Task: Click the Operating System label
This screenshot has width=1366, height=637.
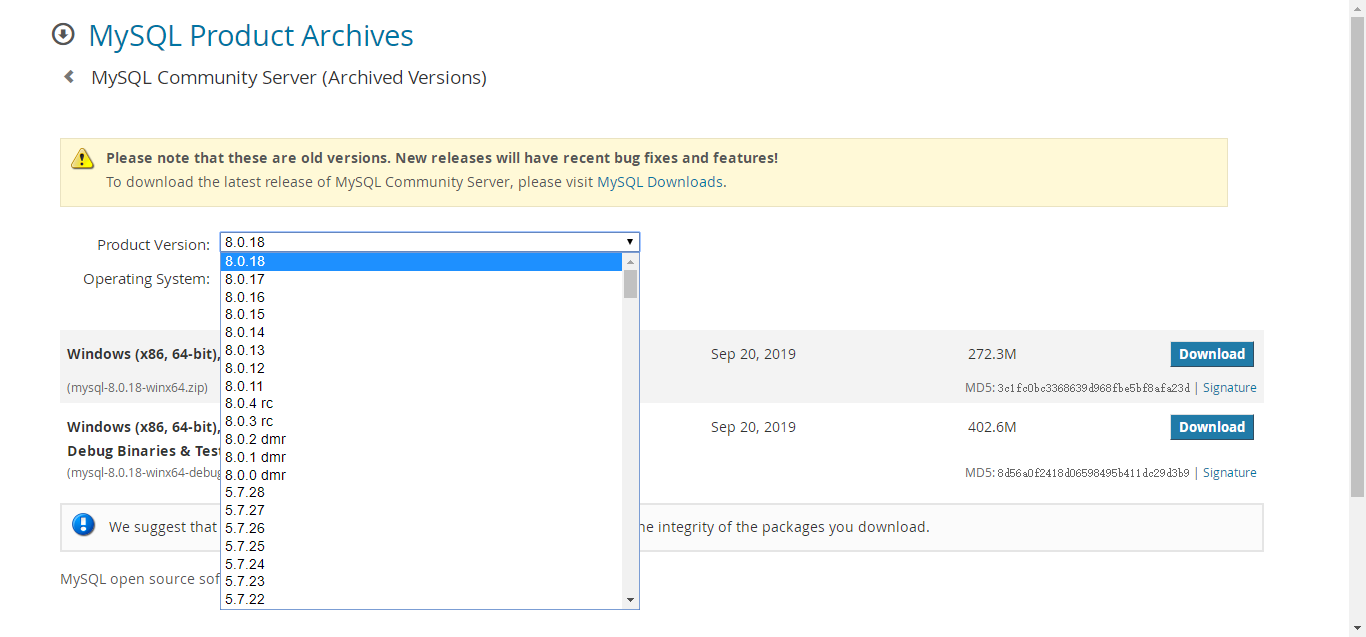Action: tap(147, 279)
